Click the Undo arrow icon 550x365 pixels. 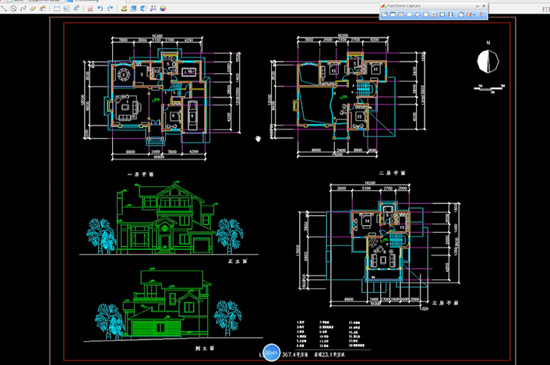point(100,8)
